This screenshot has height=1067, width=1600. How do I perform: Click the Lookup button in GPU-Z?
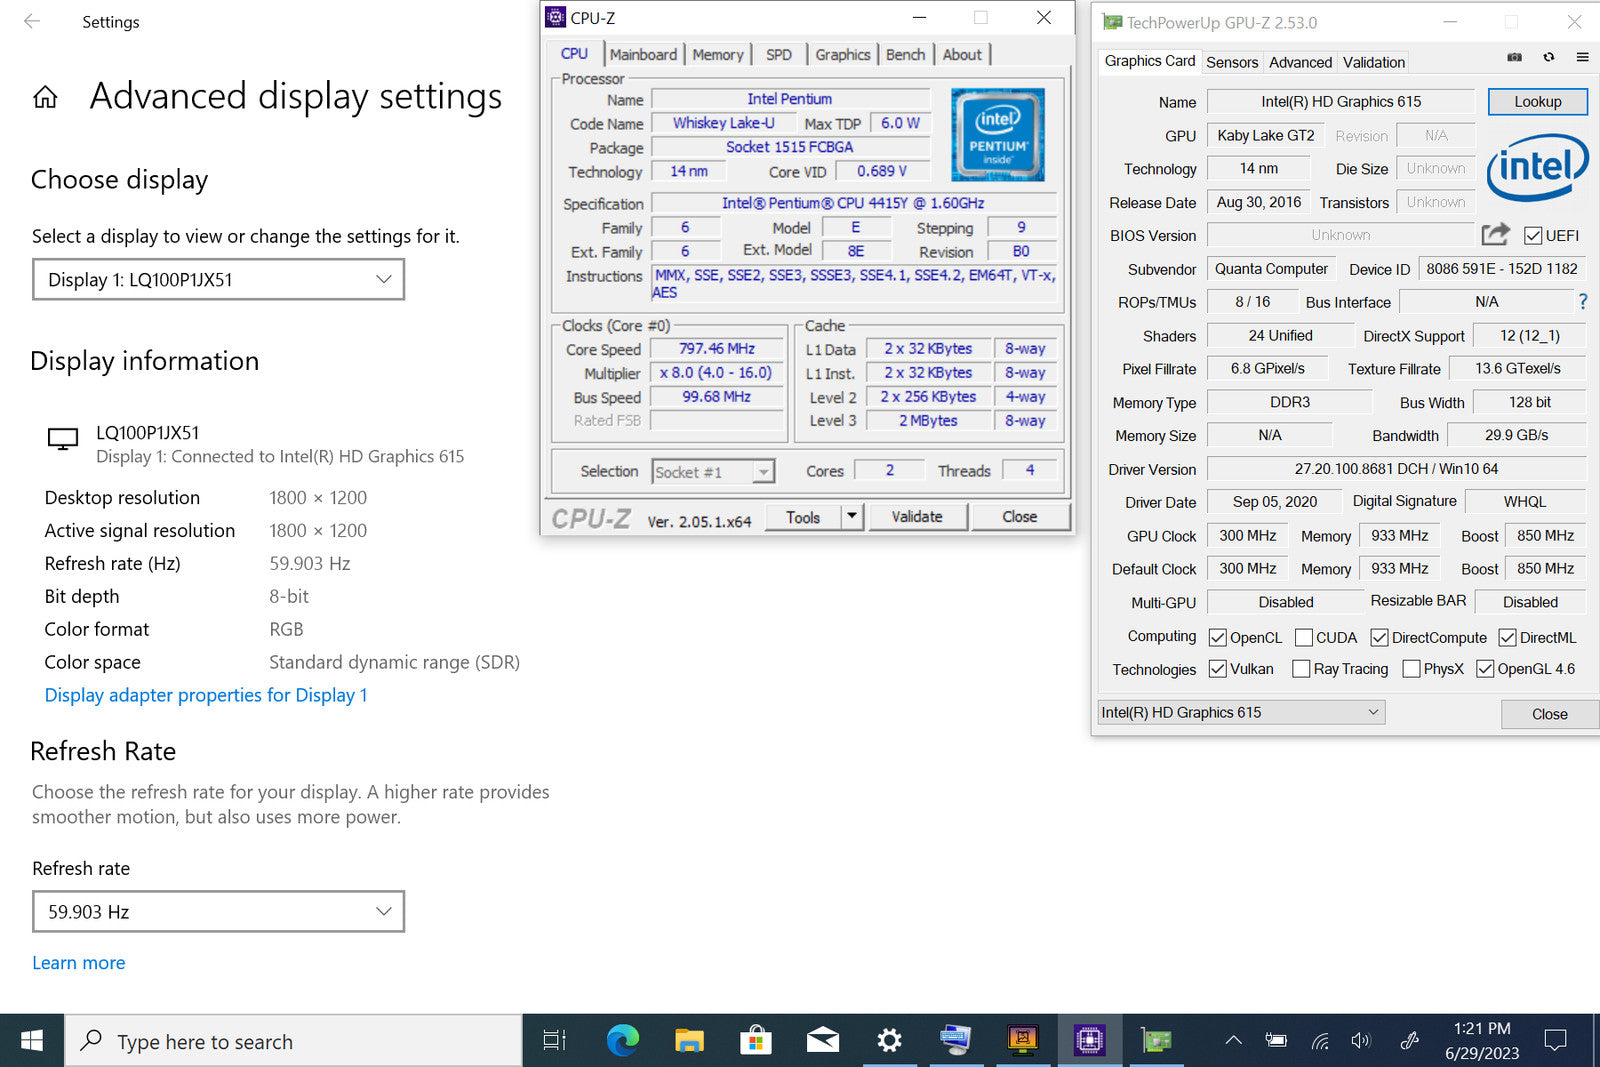coord(1537,102)
